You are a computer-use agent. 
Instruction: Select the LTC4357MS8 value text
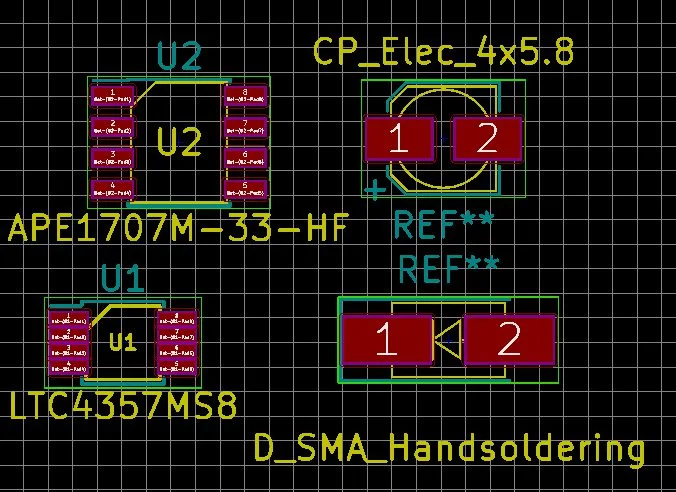pyautogui.click(x=123, y=405)
